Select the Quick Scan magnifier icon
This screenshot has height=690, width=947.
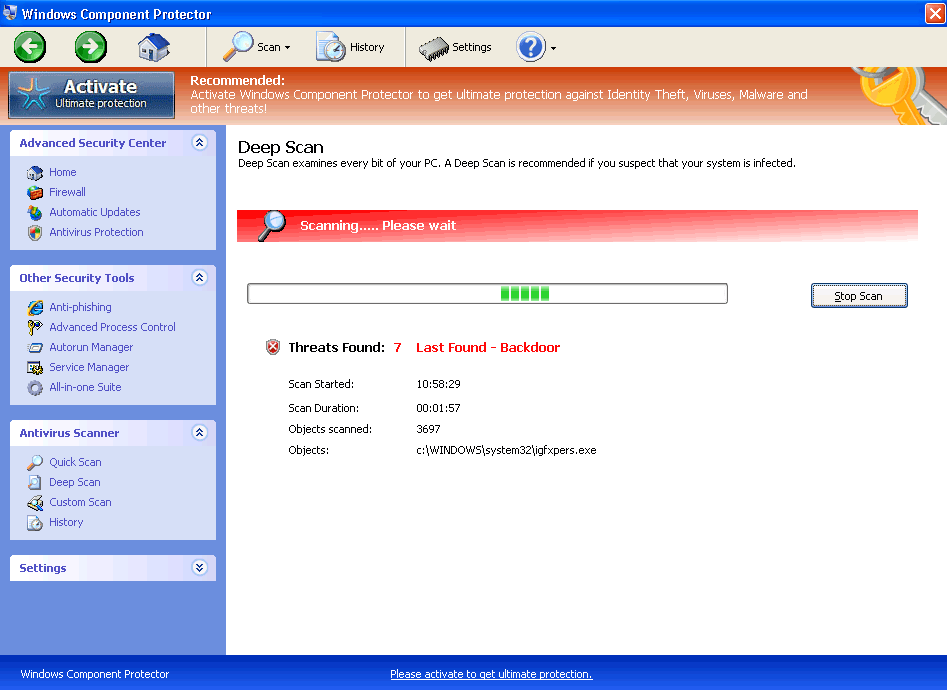pos(35,462)
